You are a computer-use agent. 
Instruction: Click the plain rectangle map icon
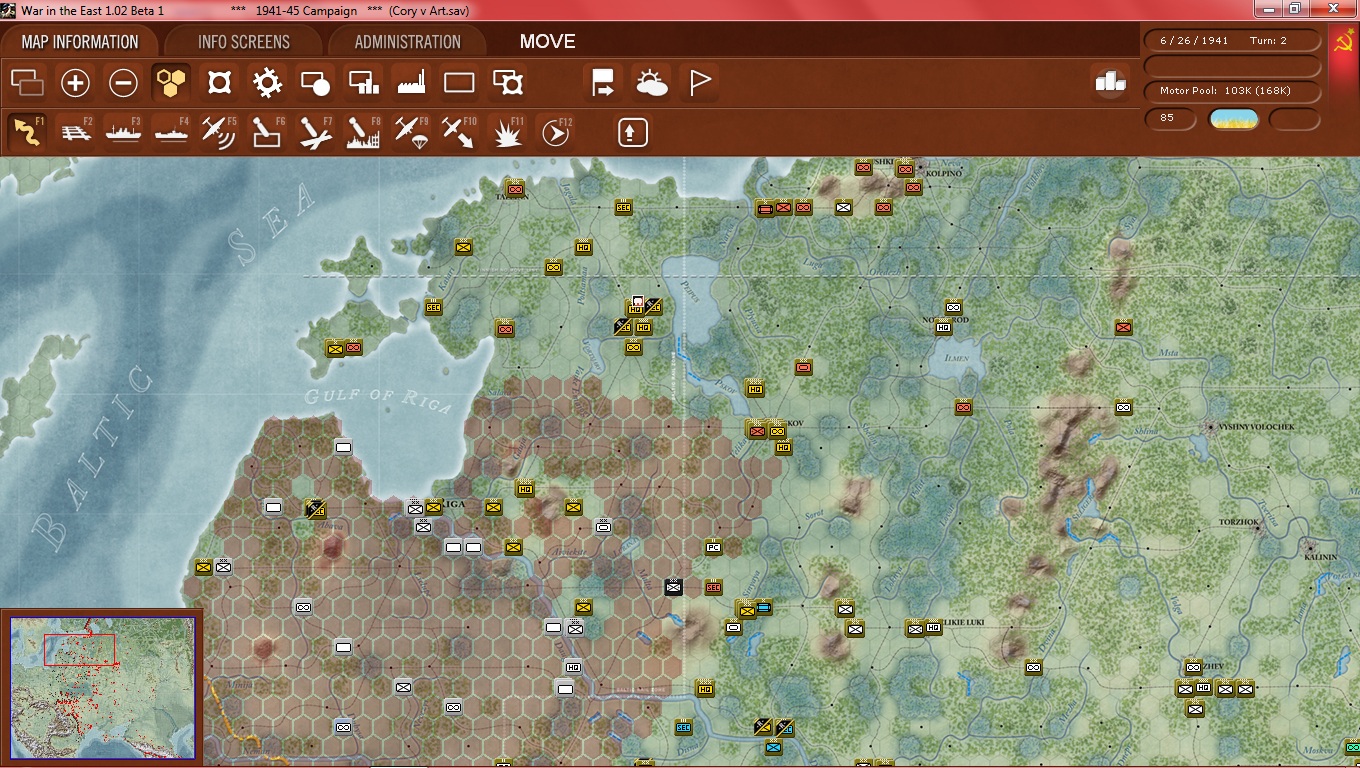tap(459, 82)
